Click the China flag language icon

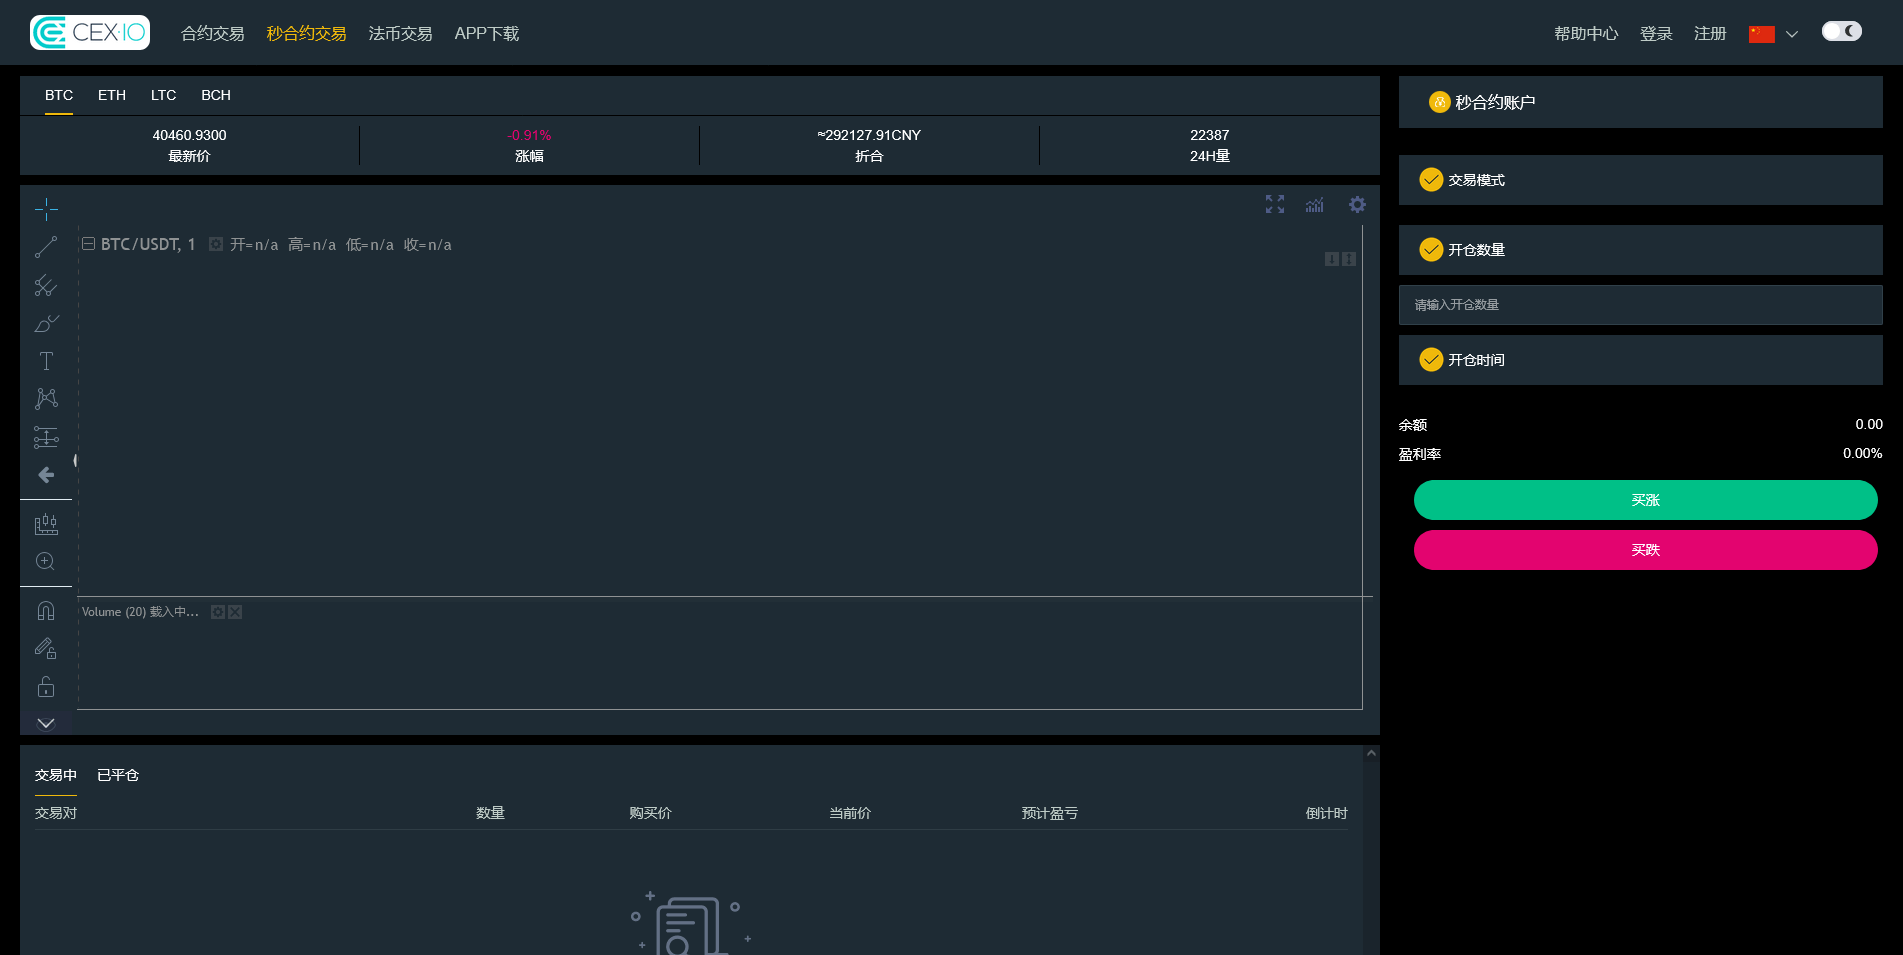tap(1762, 34)
